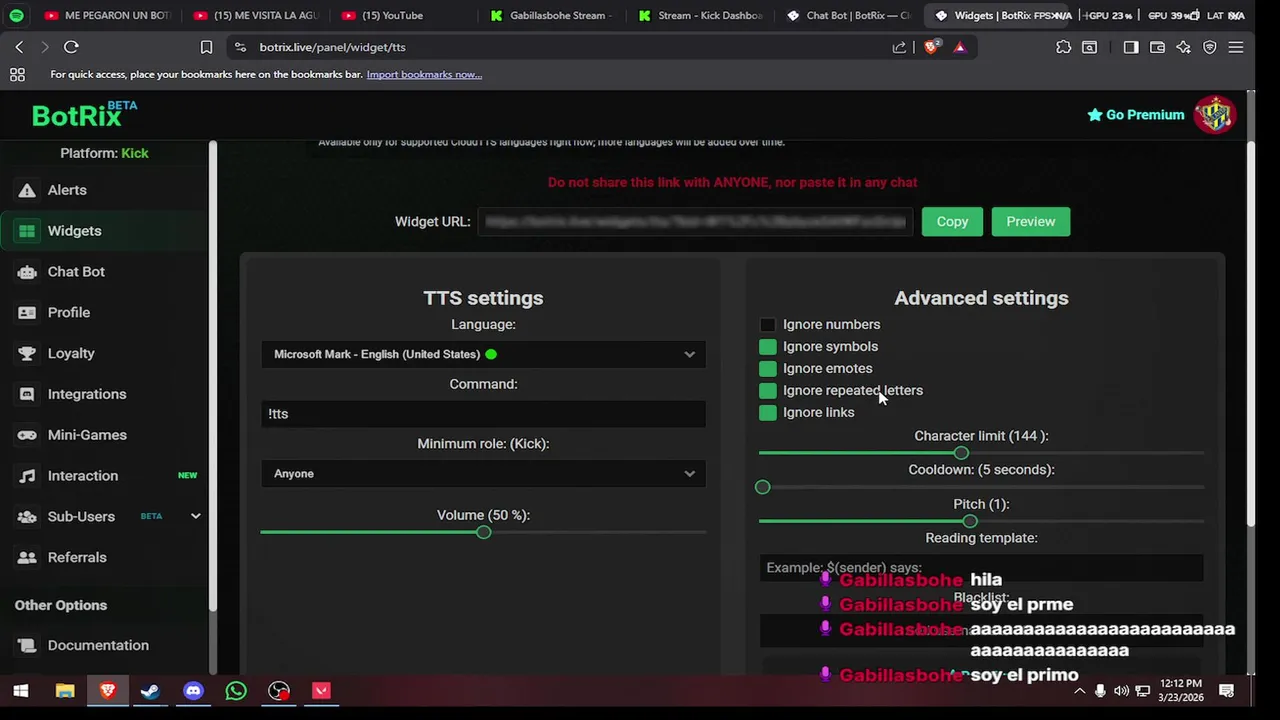
Task: Switch to the Gabillasbohe Stream browser tab
Action: click(550, 15)
